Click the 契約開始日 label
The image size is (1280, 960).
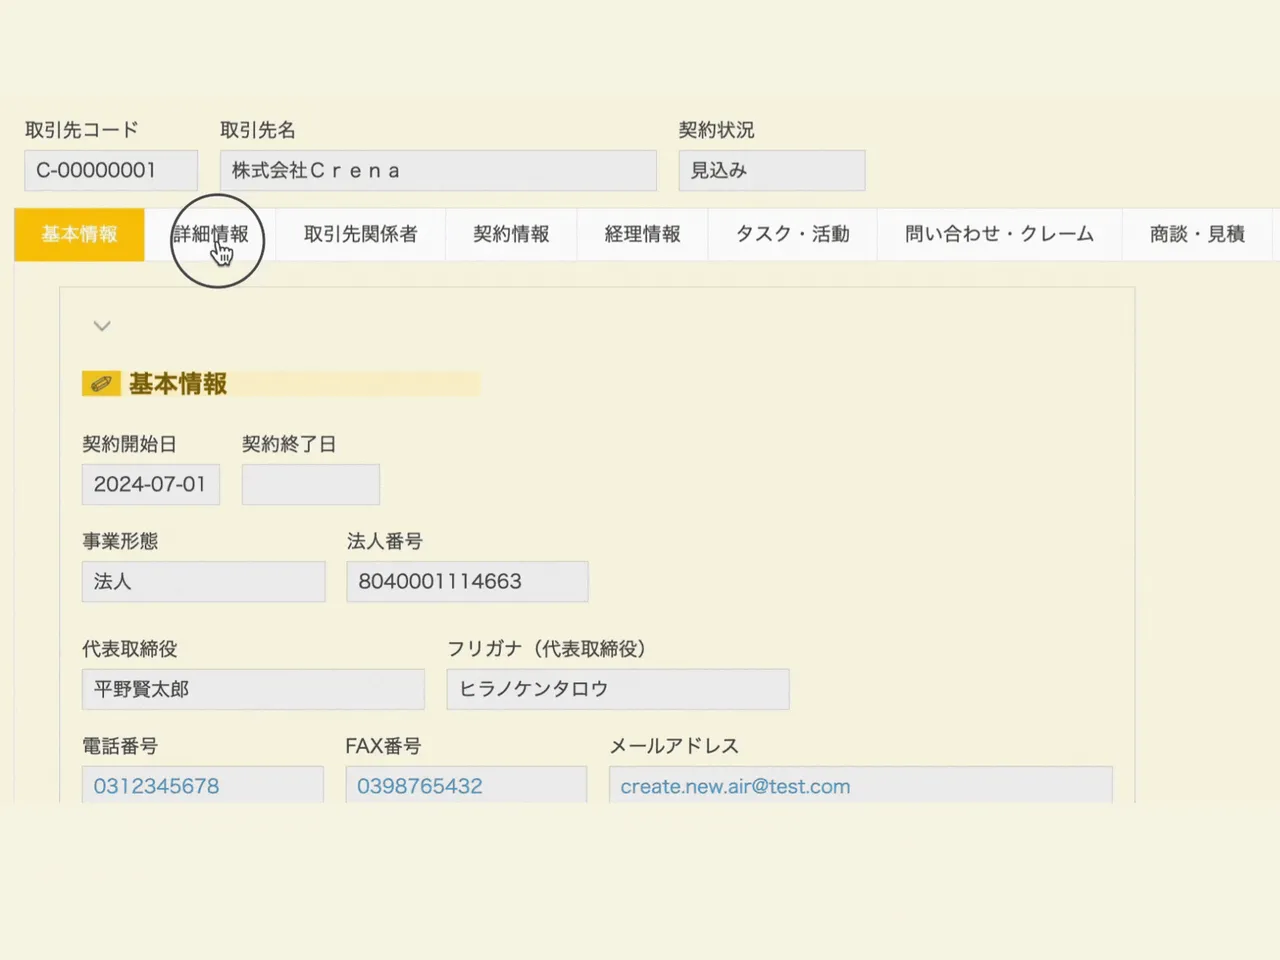pos(129,444)
